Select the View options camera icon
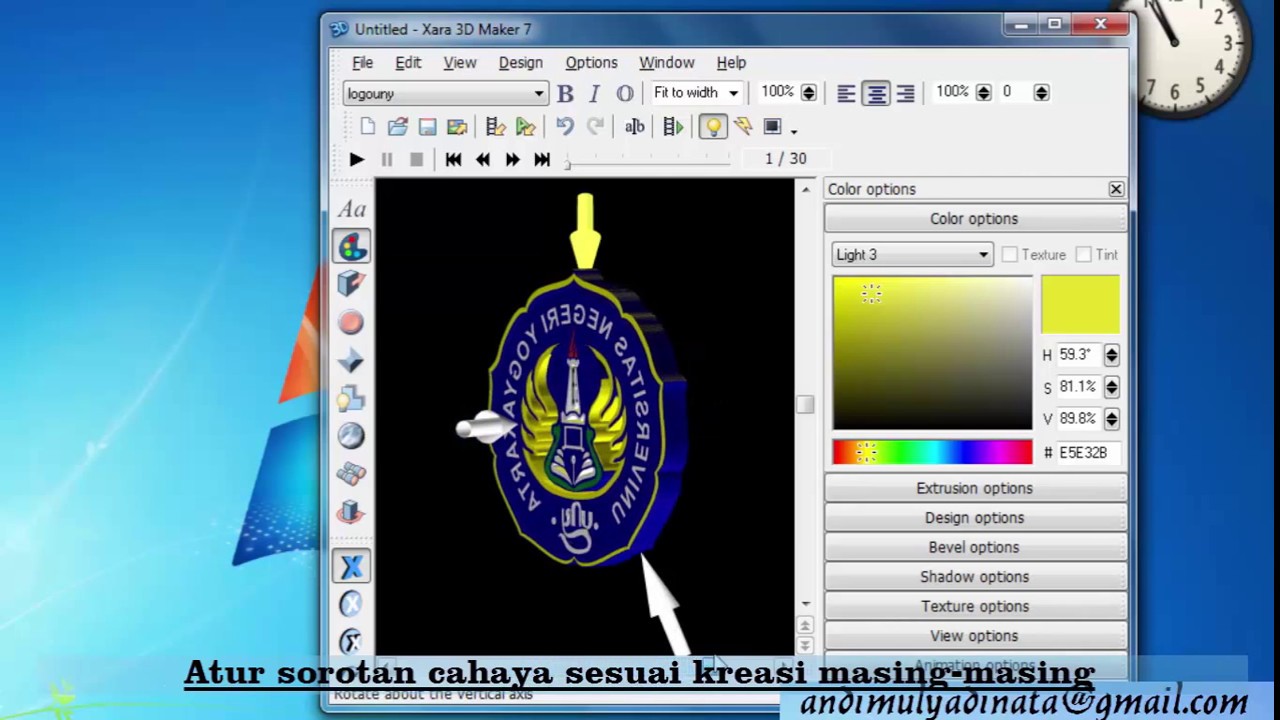This screenshot has height=720, width=1280. click(351, 474)
